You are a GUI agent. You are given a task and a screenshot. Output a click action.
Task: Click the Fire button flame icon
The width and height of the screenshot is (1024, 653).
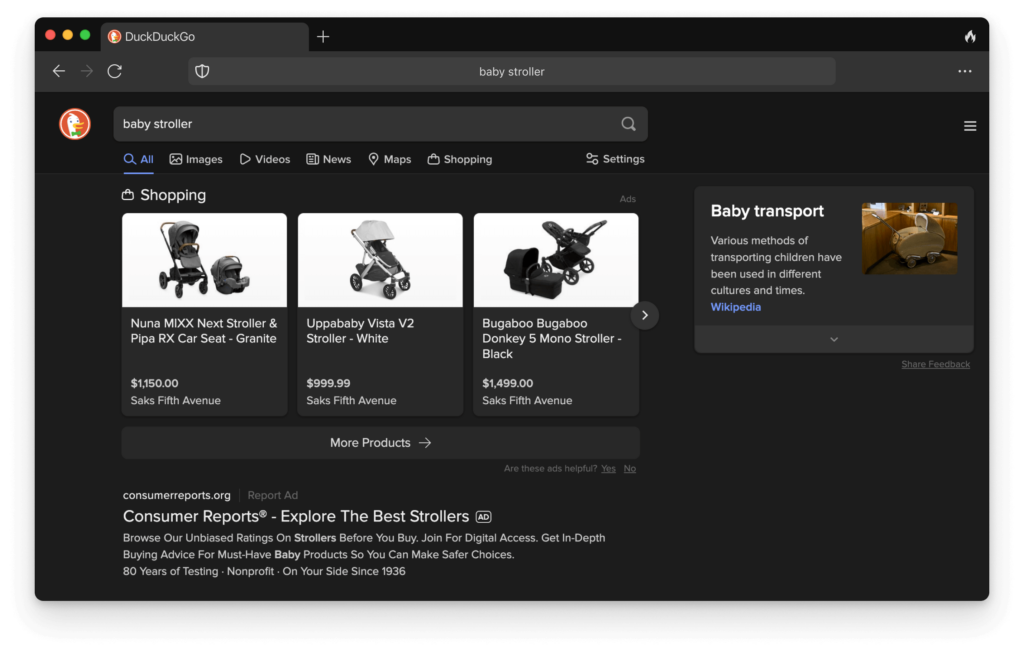(x=969, y=37)
